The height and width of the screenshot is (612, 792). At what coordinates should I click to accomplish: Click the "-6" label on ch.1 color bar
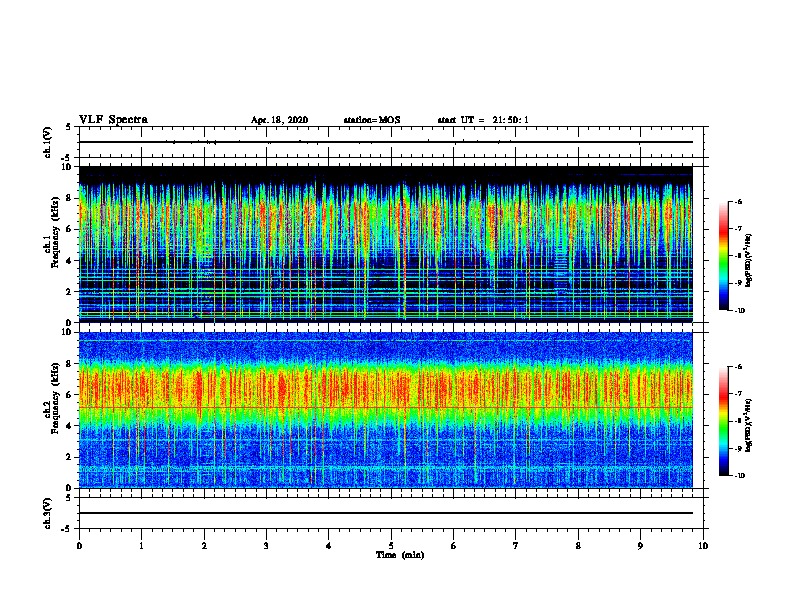point(738,201)
